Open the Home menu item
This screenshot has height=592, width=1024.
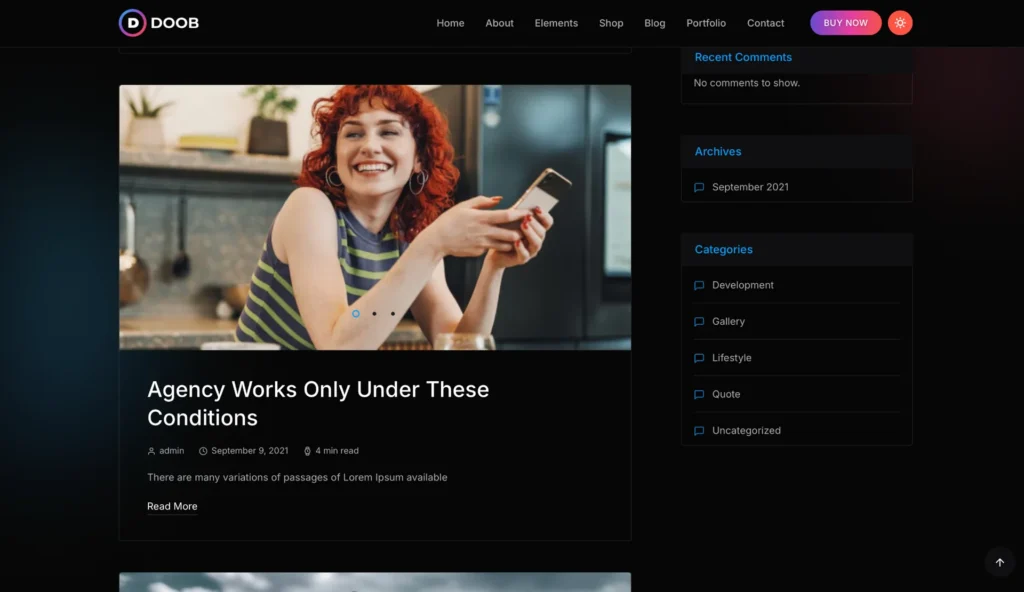(450, 23)
